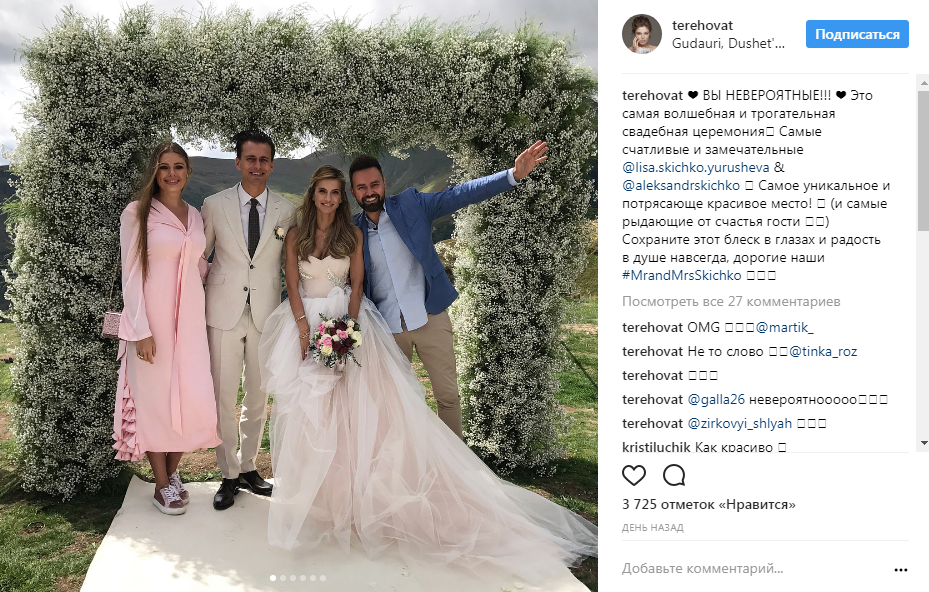
Task: Open the @martik_ mention in comments
Action: point(784,327)
